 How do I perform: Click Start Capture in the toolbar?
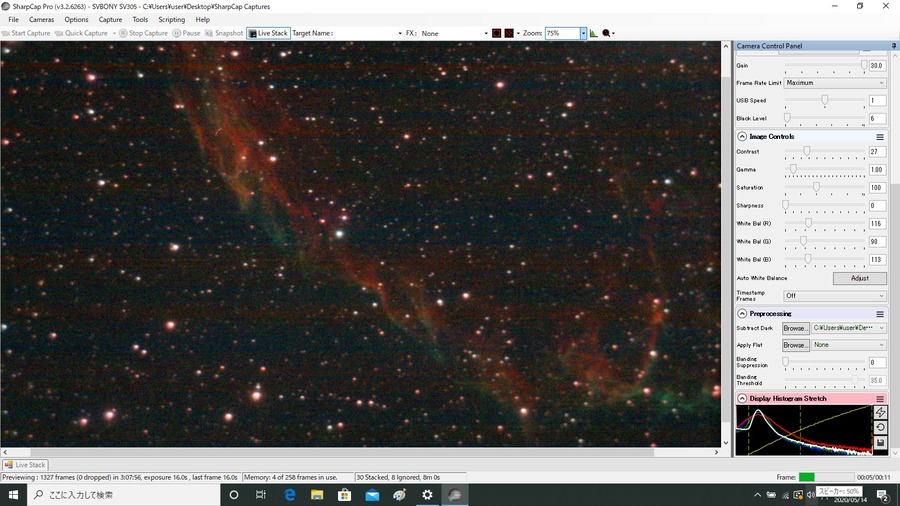click(x=26, y=33)
